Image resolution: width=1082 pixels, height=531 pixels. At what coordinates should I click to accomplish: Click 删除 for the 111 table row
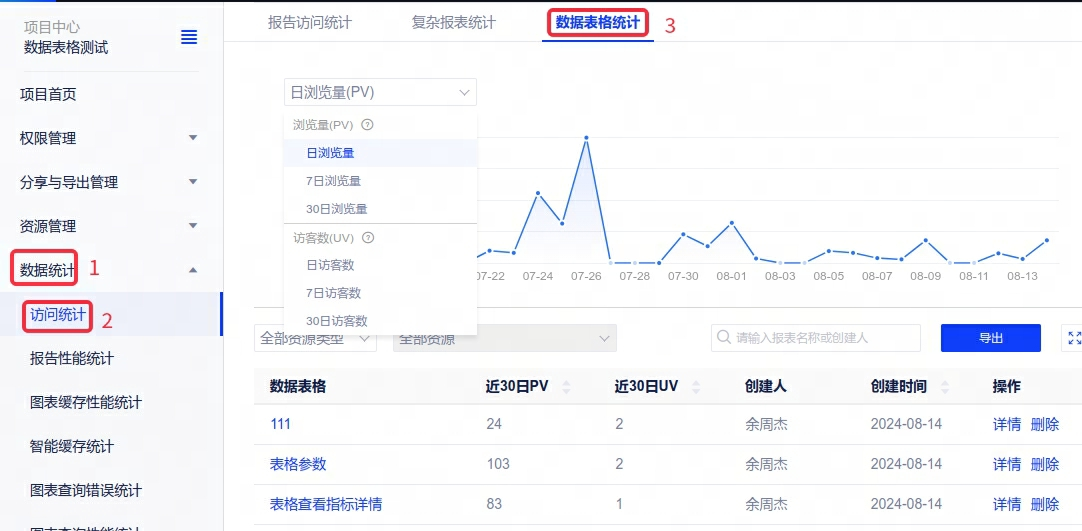click(1044, 424)
